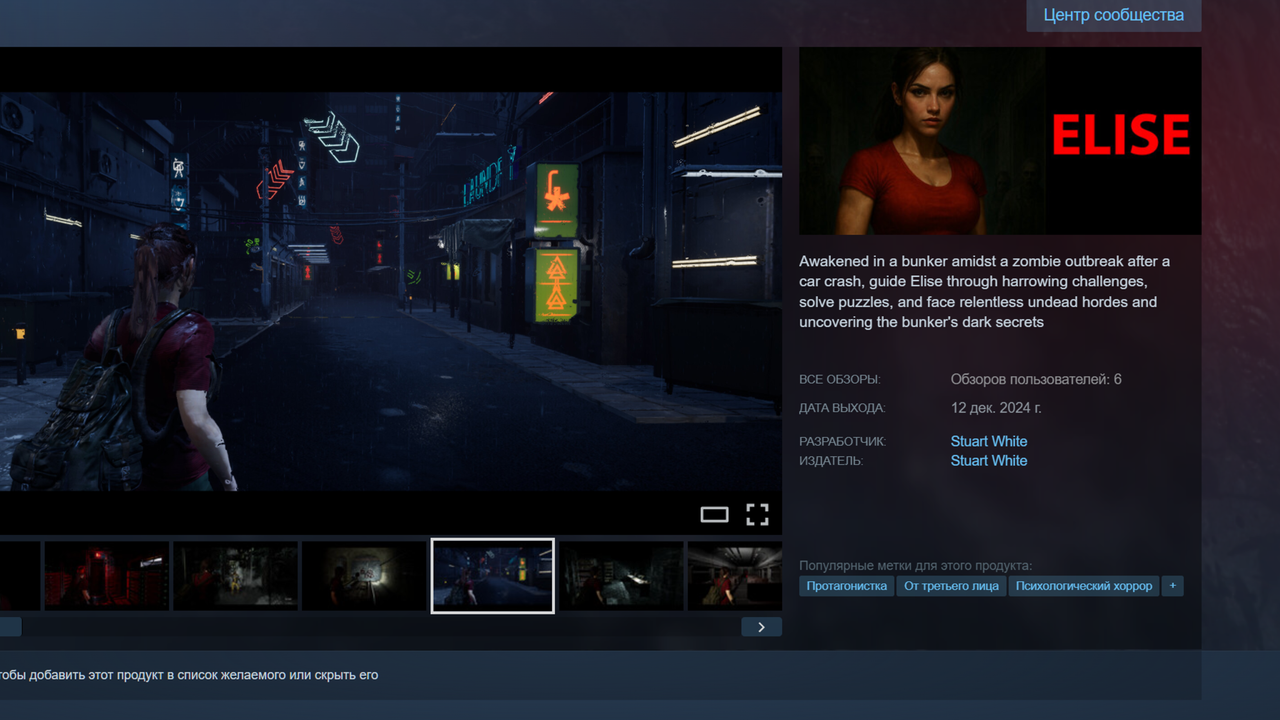Open the screenshot in fullscreen

tap(757, 514)
